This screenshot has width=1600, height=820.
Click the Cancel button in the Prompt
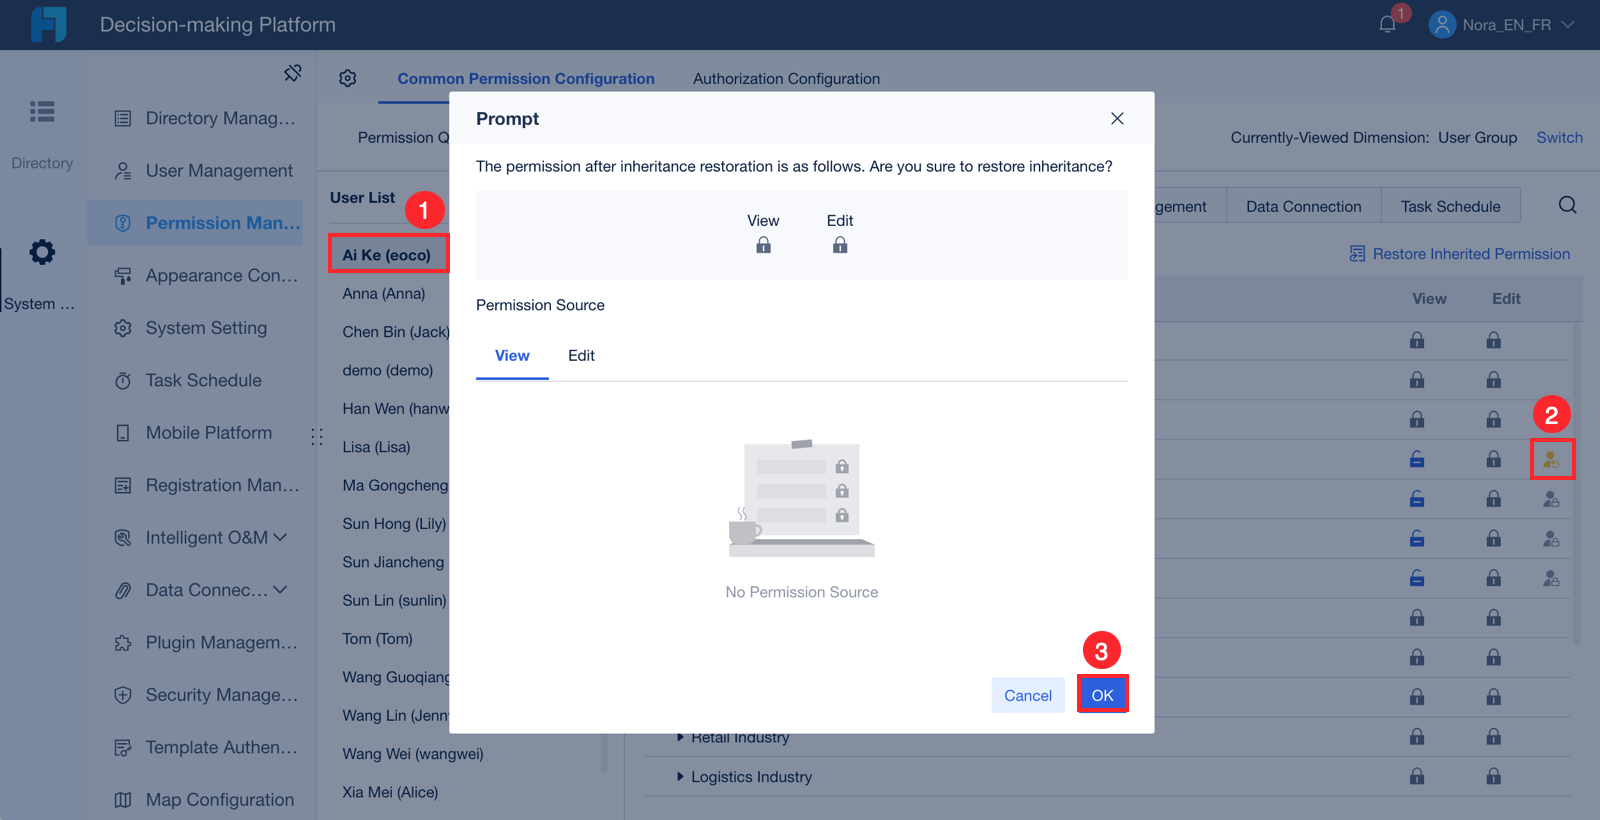(x=1028, y=695)
